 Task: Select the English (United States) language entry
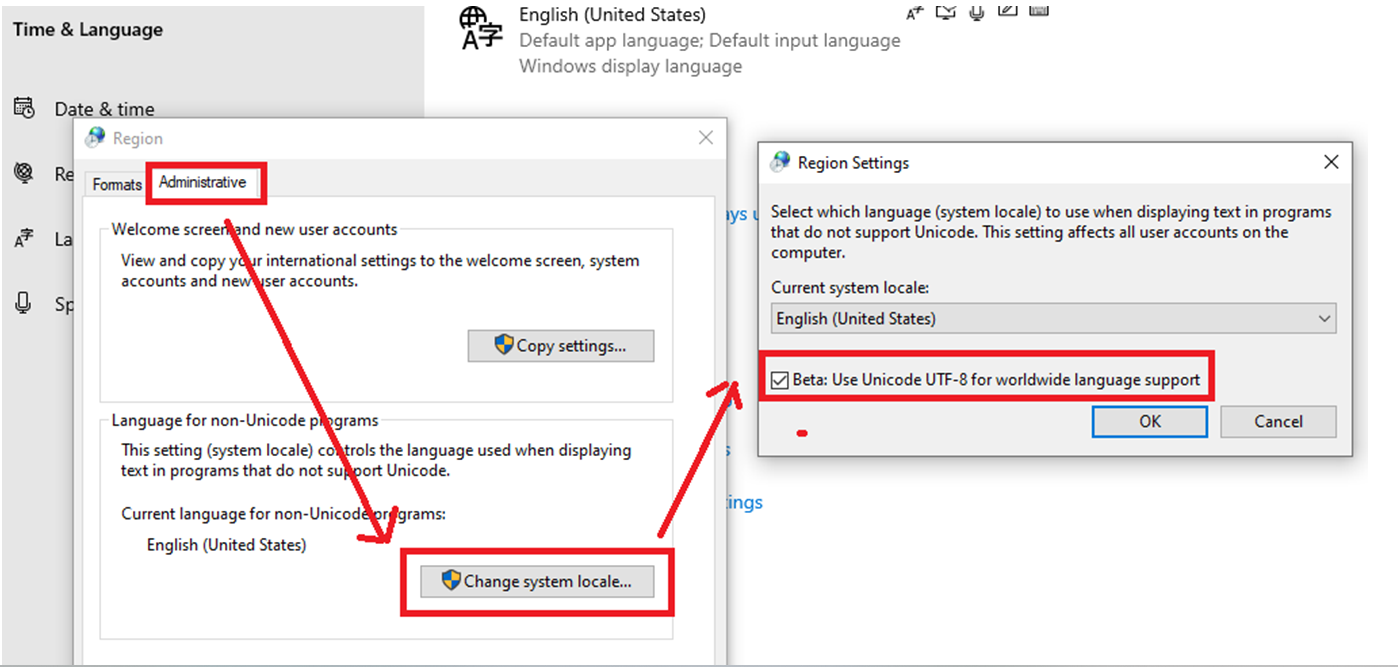point(611,15)
